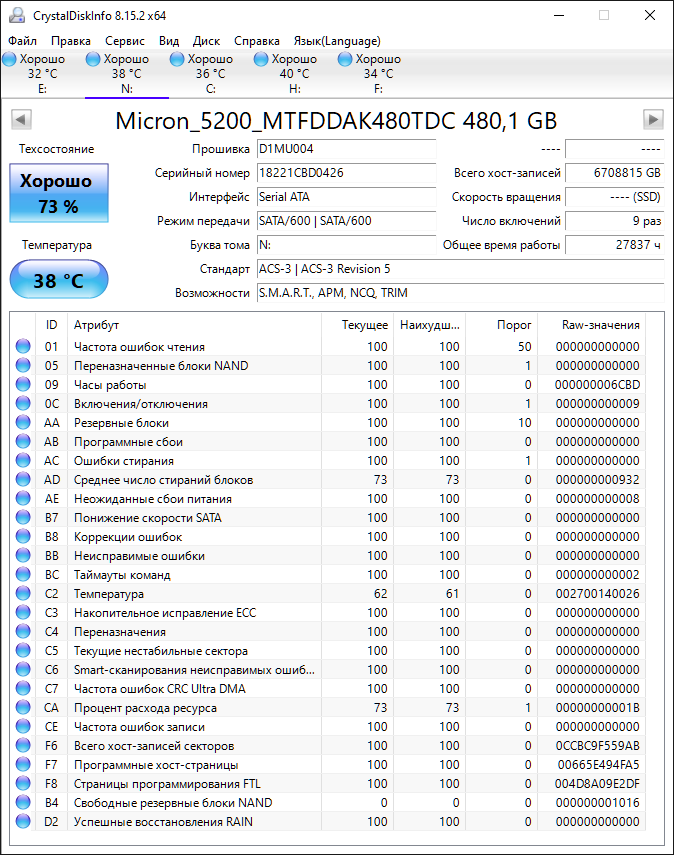Image resolution: width=674 pixels, height=855 pixels.
Task: Click 'Текущие нестабильные сектора' attribute text
Action: [160, 651]
